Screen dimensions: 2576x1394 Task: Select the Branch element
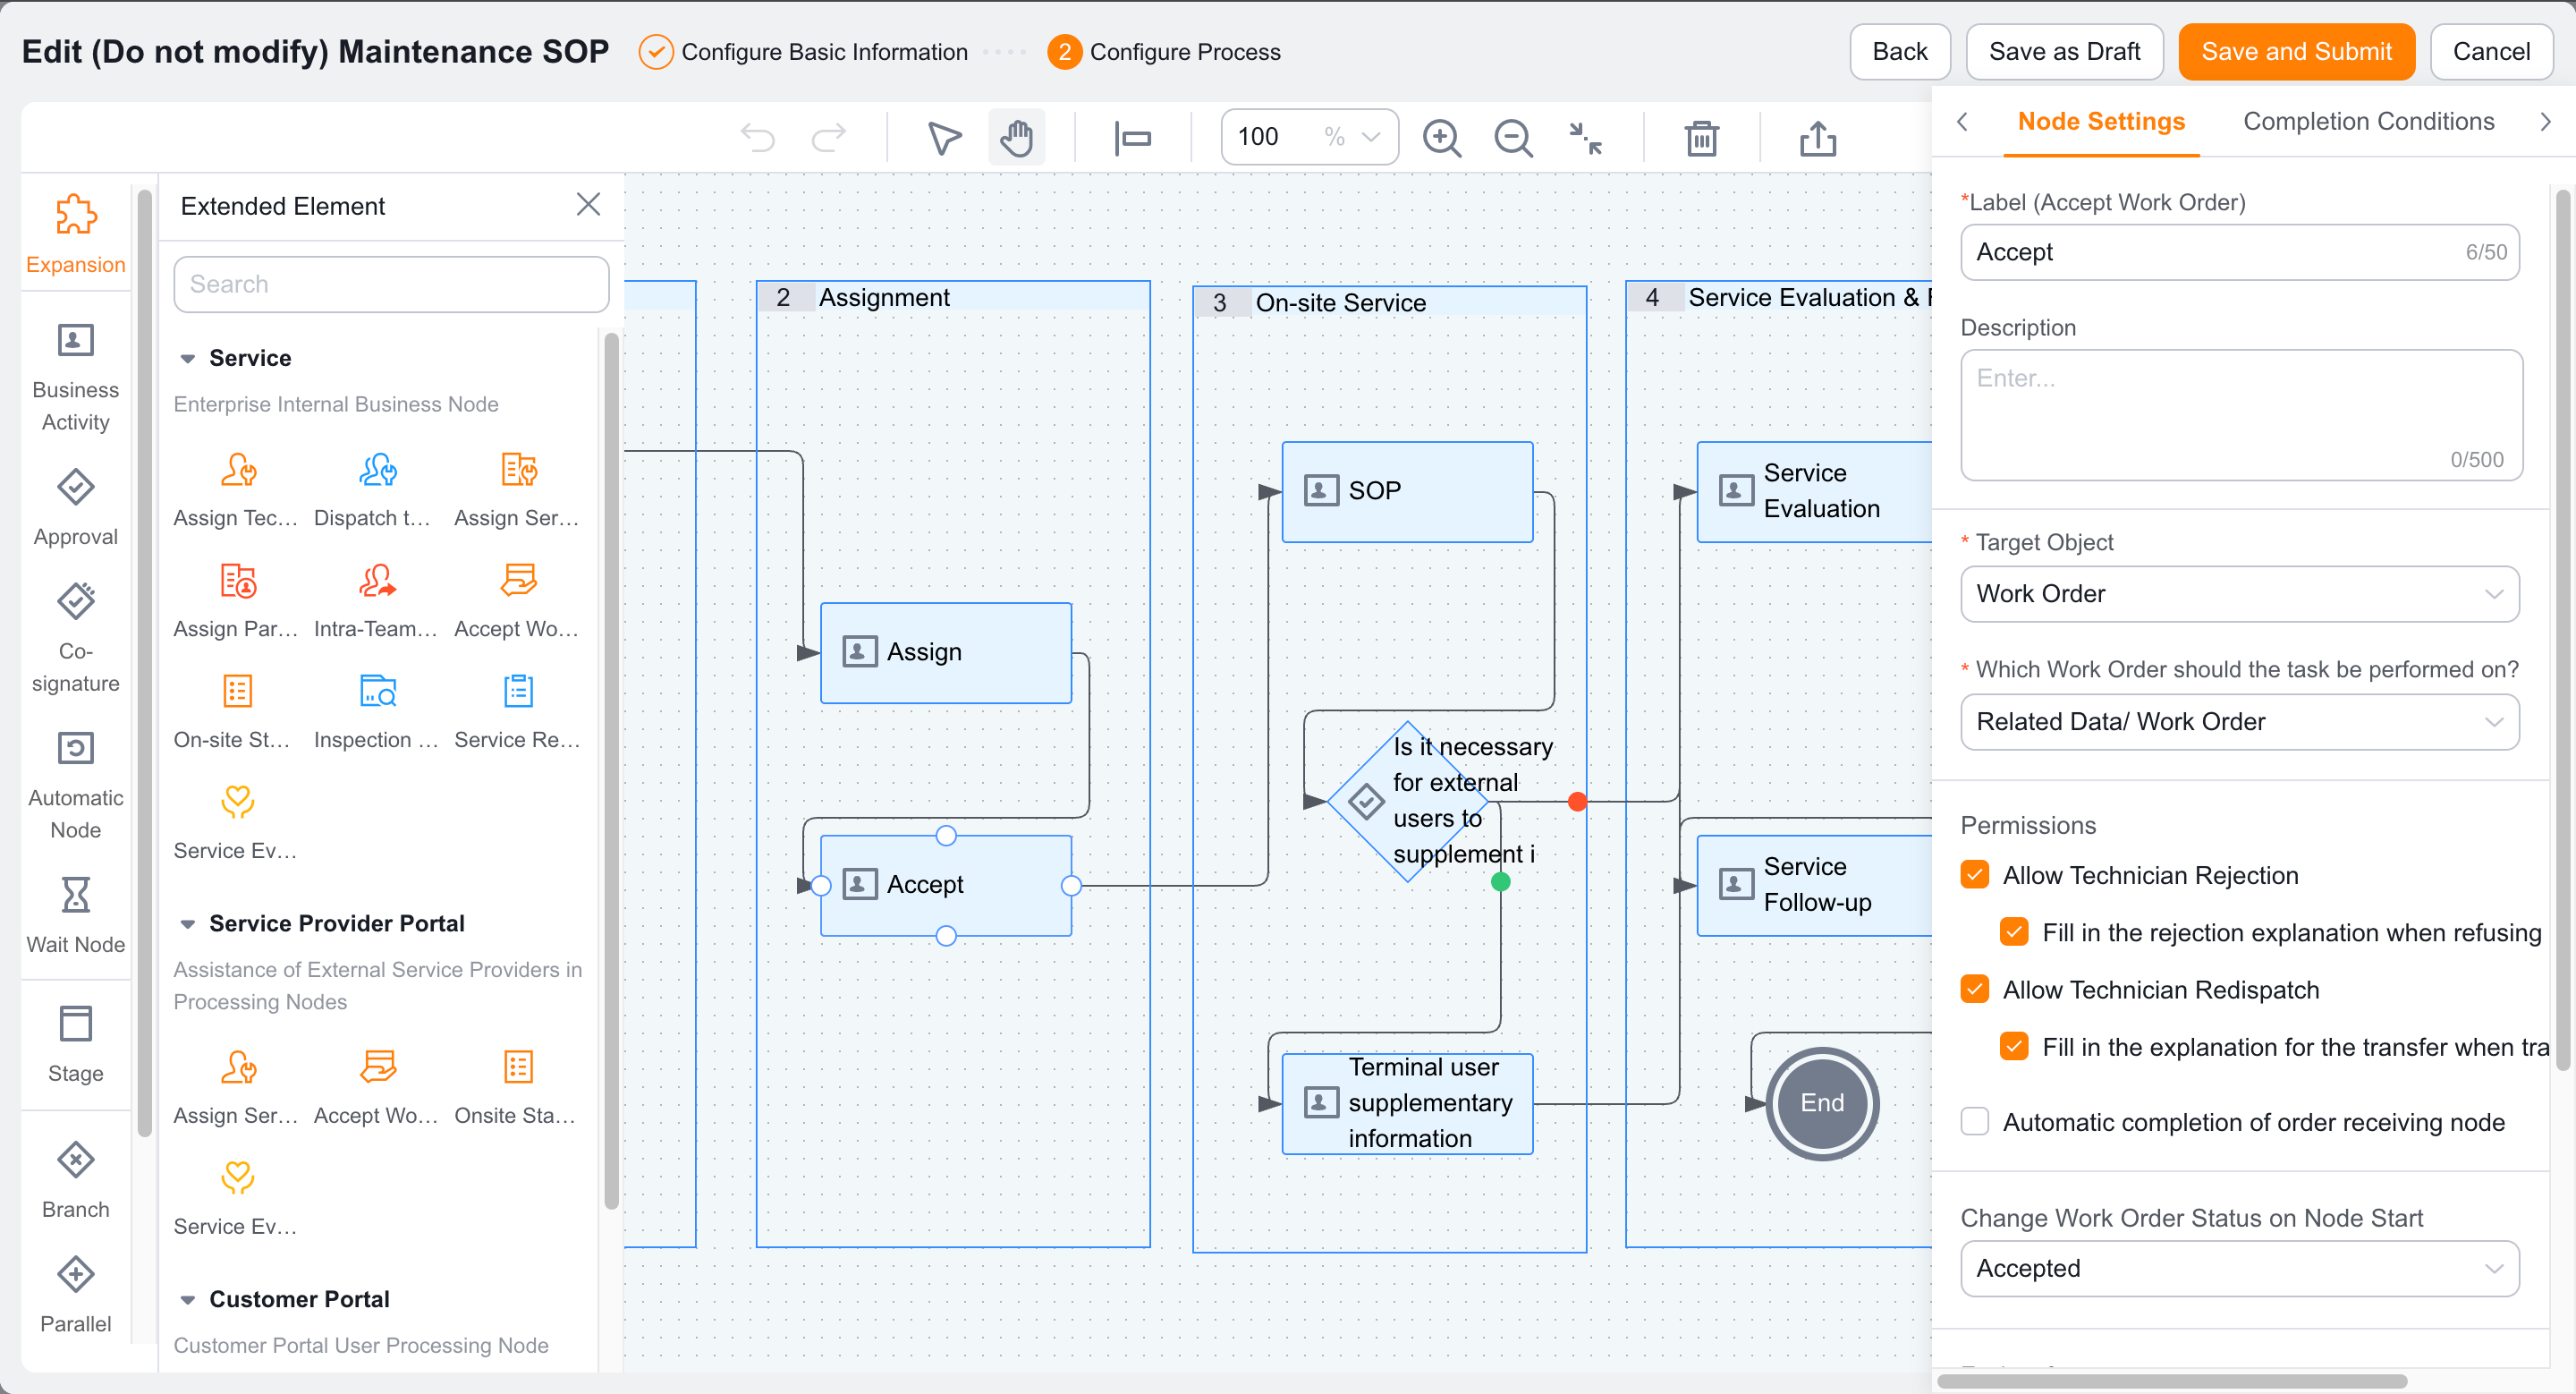pos(76,1180)
